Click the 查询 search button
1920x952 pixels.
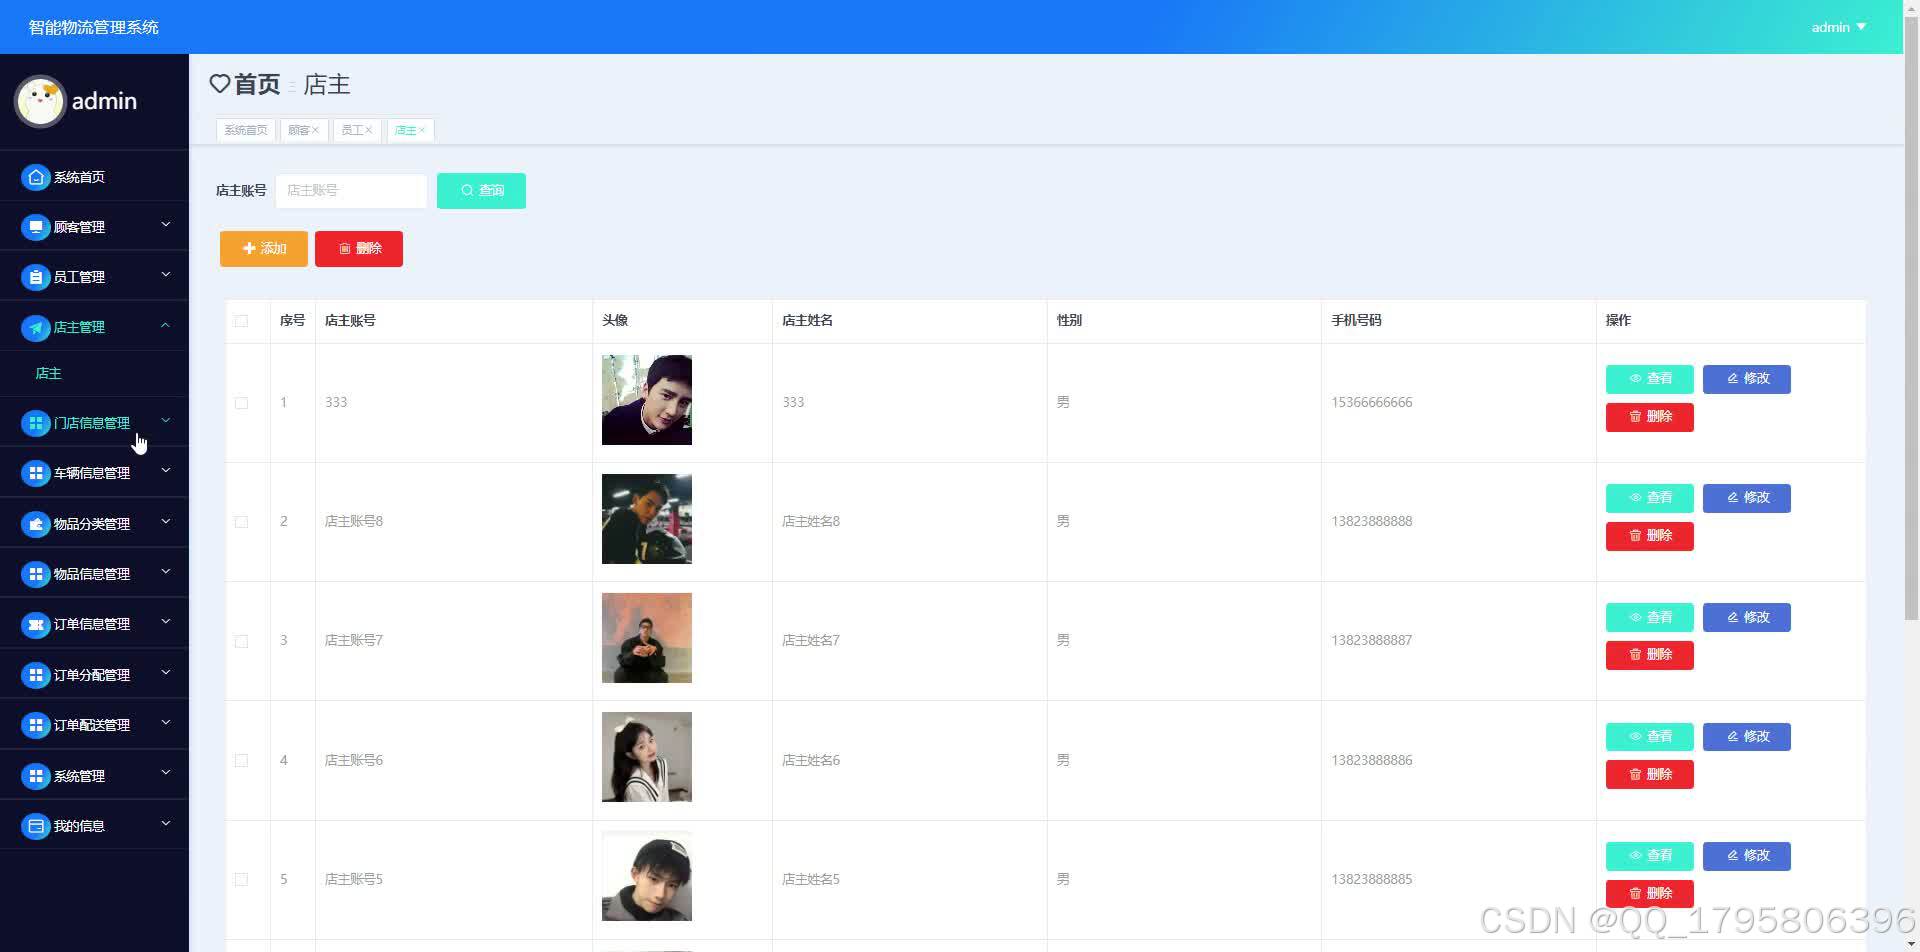click(x=481, y=190)
